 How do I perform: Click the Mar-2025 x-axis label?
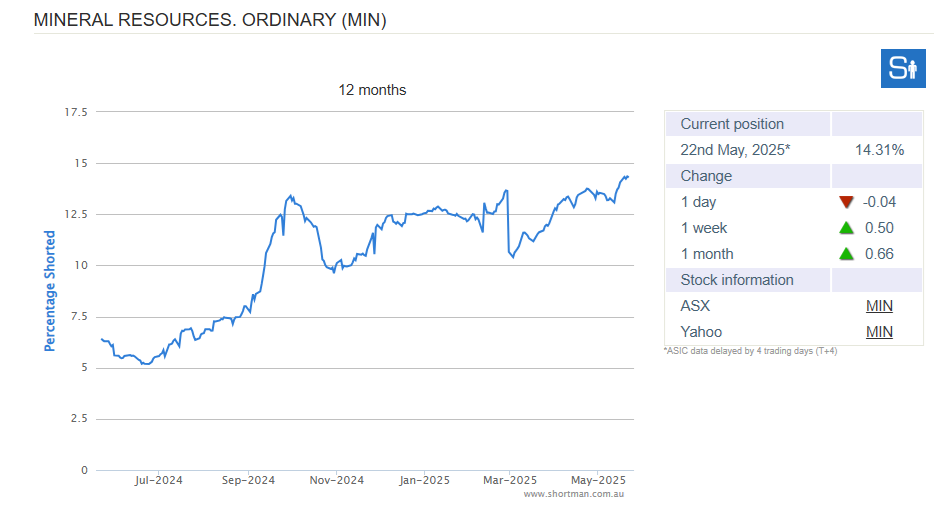tap(510, 480)
